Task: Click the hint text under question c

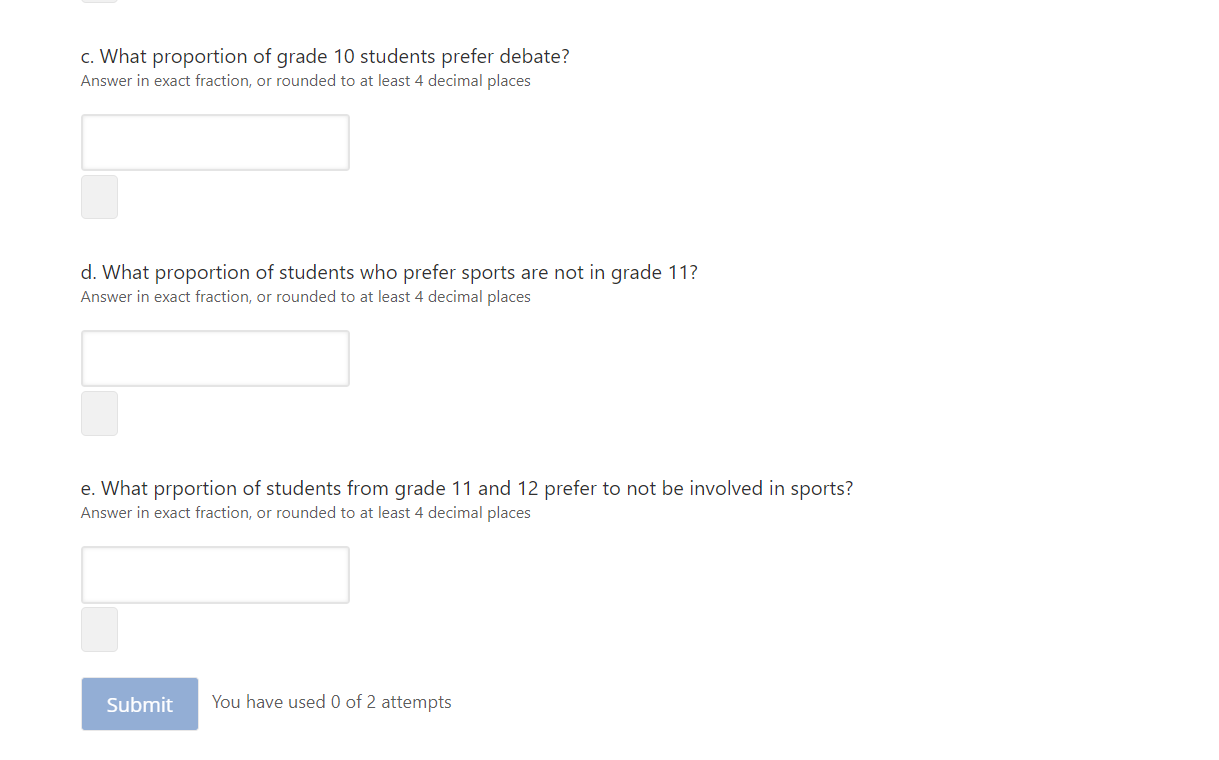Action: tap(305, 80)
